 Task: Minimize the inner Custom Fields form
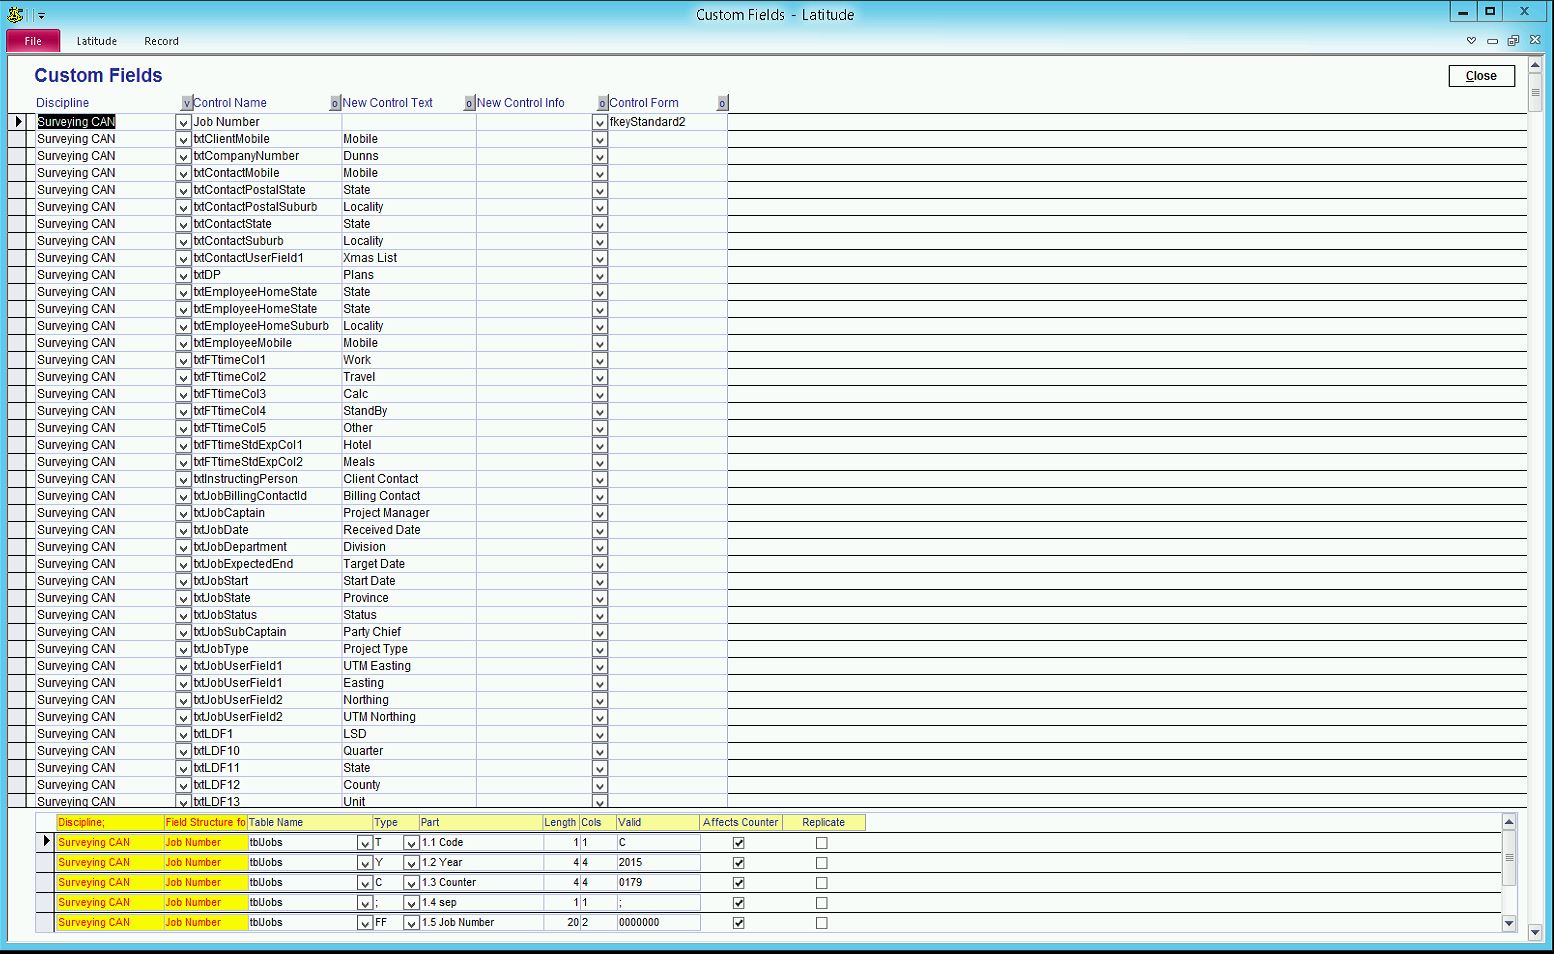[1492, 41]
